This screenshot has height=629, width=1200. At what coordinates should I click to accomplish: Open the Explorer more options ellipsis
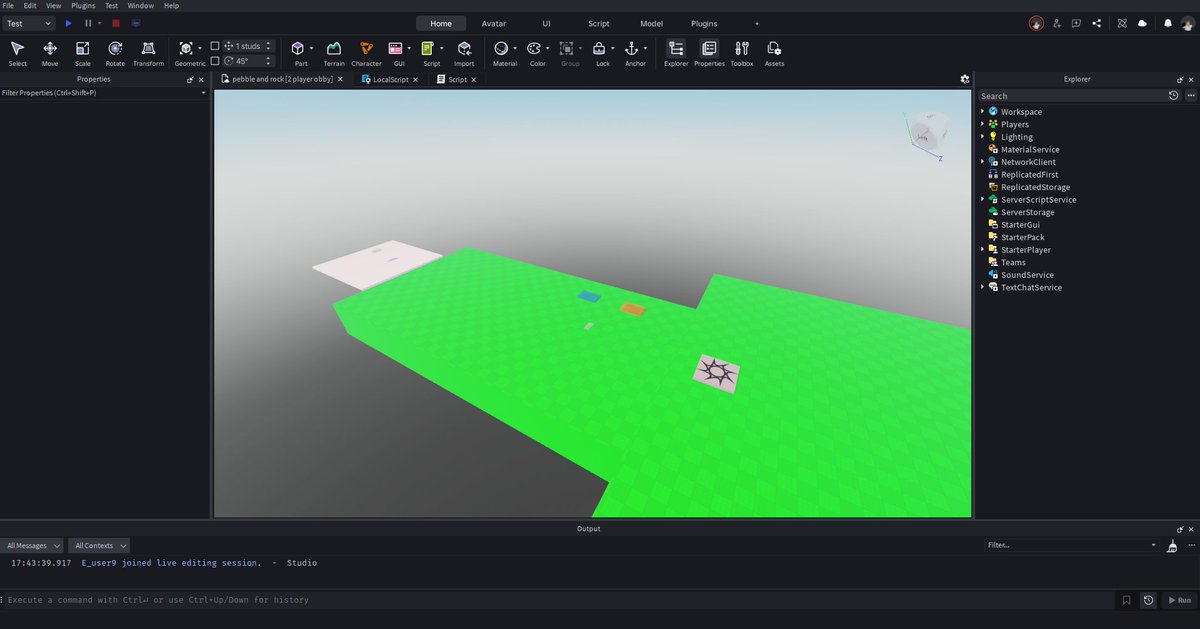(1191, 96)
